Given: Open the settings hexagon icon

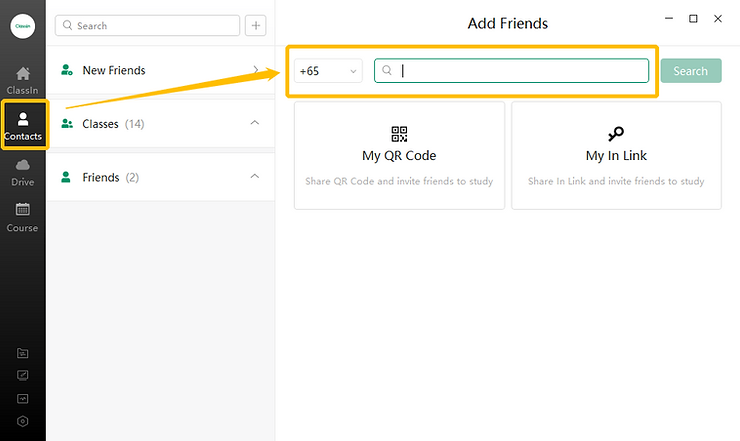Looking at the screenshot, I should (x=23, y=421).
